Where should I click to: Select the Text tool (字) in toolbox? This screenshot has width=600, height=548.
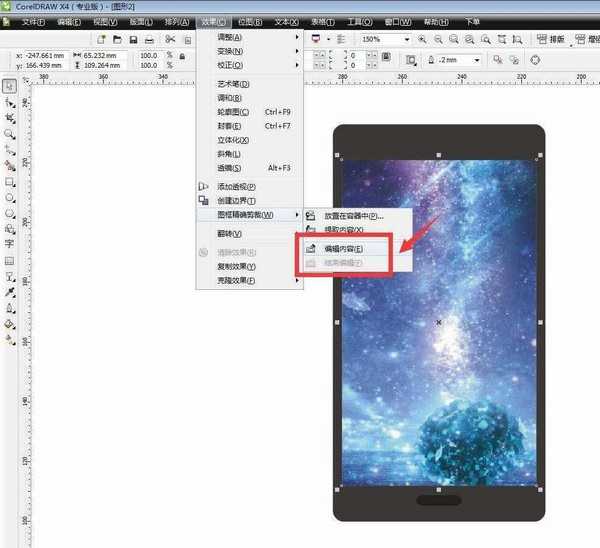(x=10, y=244)
